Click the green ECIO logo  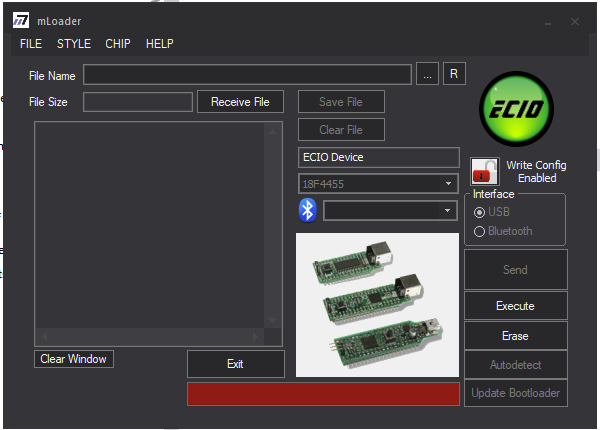516,109
